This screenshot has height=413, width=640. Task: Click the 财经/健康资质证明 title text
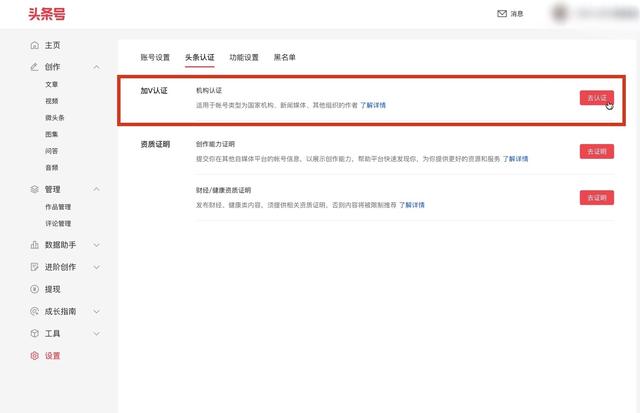(224, 190)
